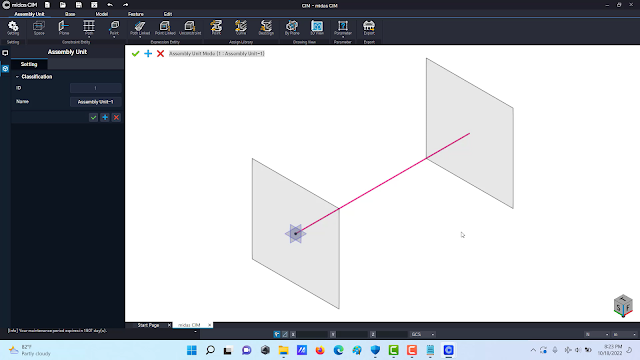Open Firefox from taskbar
The image size is (640, 360).
320,350
